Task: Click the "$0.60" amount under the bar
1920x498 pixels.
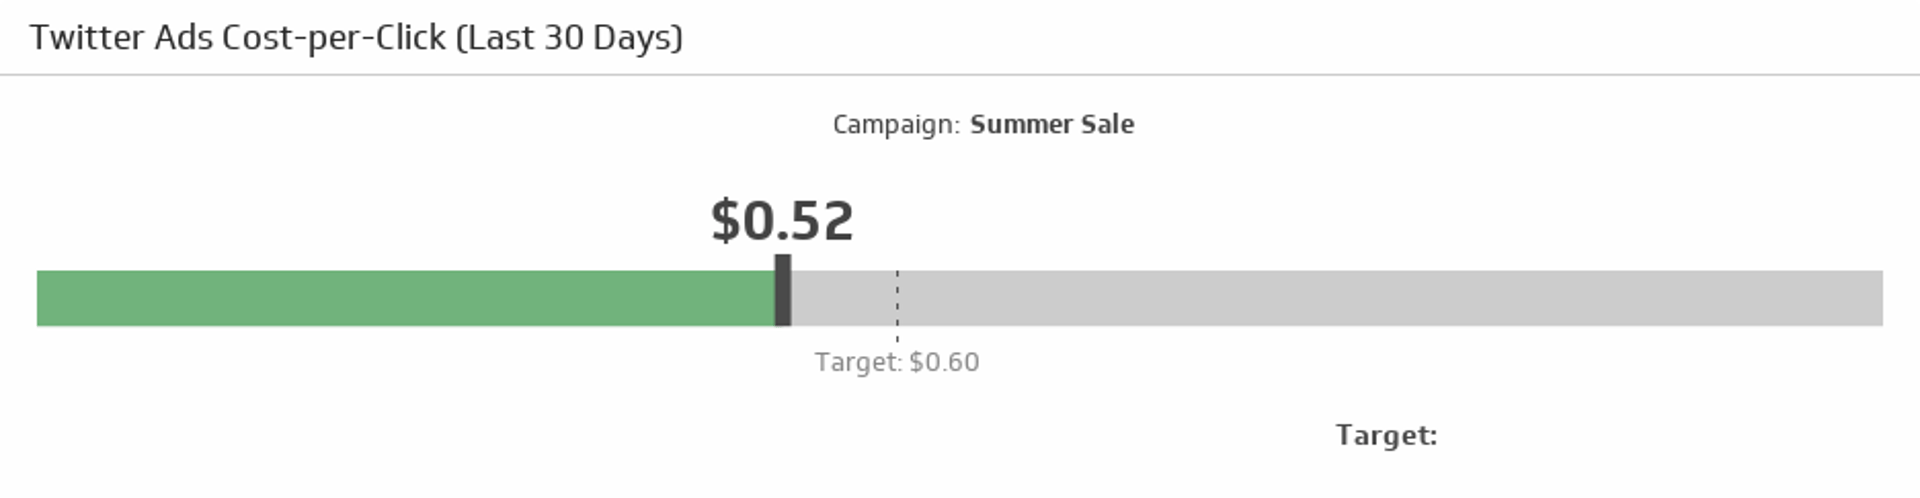Action: tap(944, 362)
